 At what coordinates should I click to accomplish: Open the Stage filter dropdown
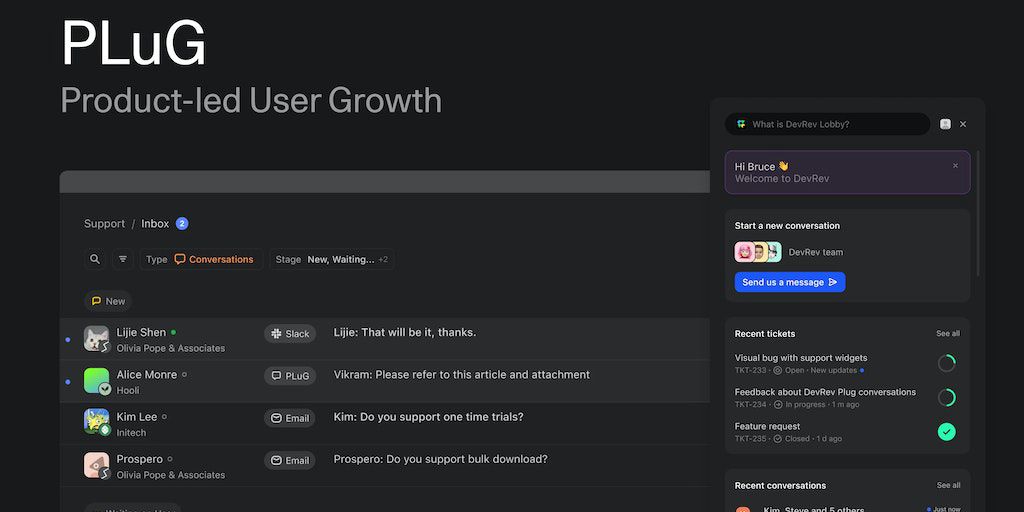331,259
